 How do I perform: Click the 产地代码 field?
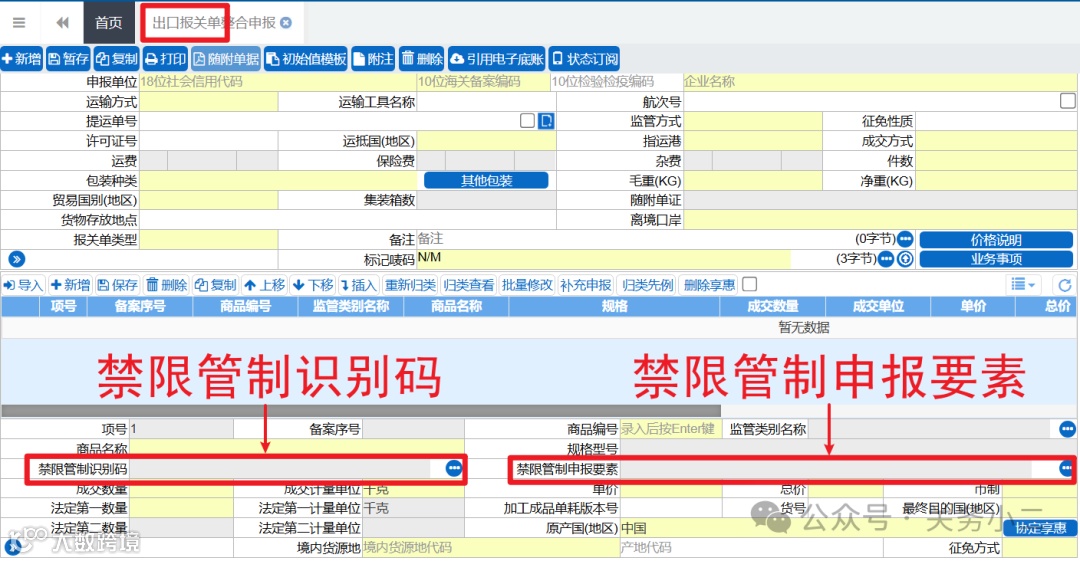(751, 547)
